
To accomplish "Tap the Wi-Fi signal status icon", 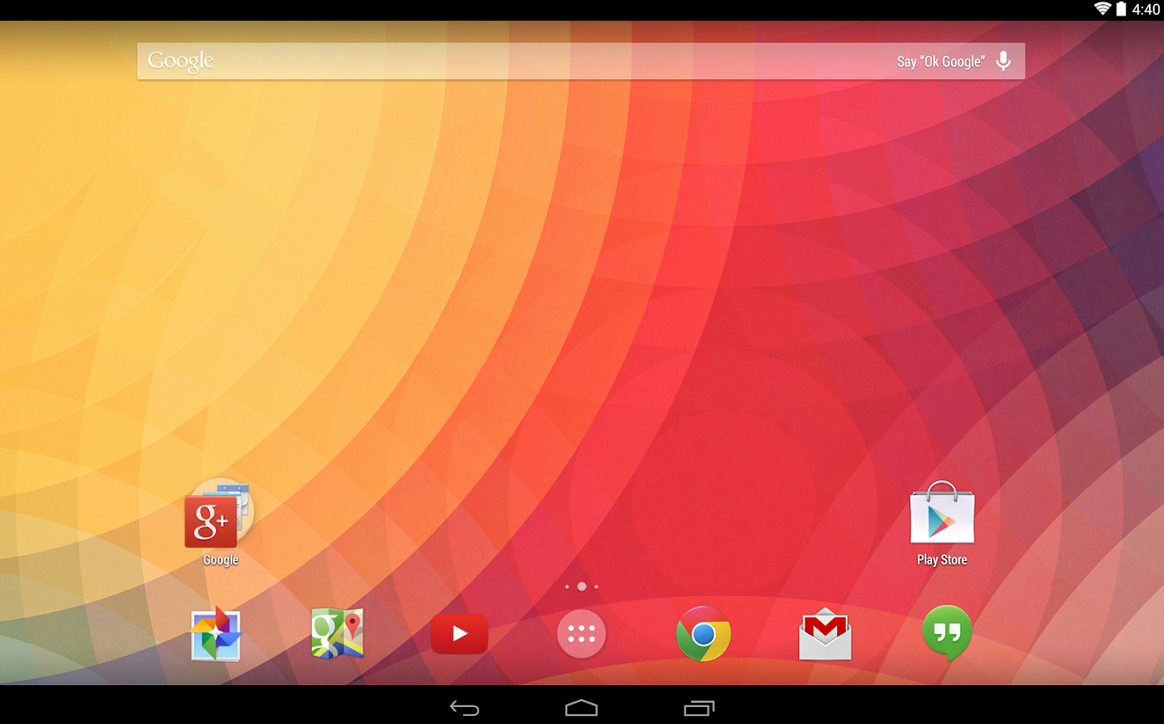I will click(x=1102, y=9).
